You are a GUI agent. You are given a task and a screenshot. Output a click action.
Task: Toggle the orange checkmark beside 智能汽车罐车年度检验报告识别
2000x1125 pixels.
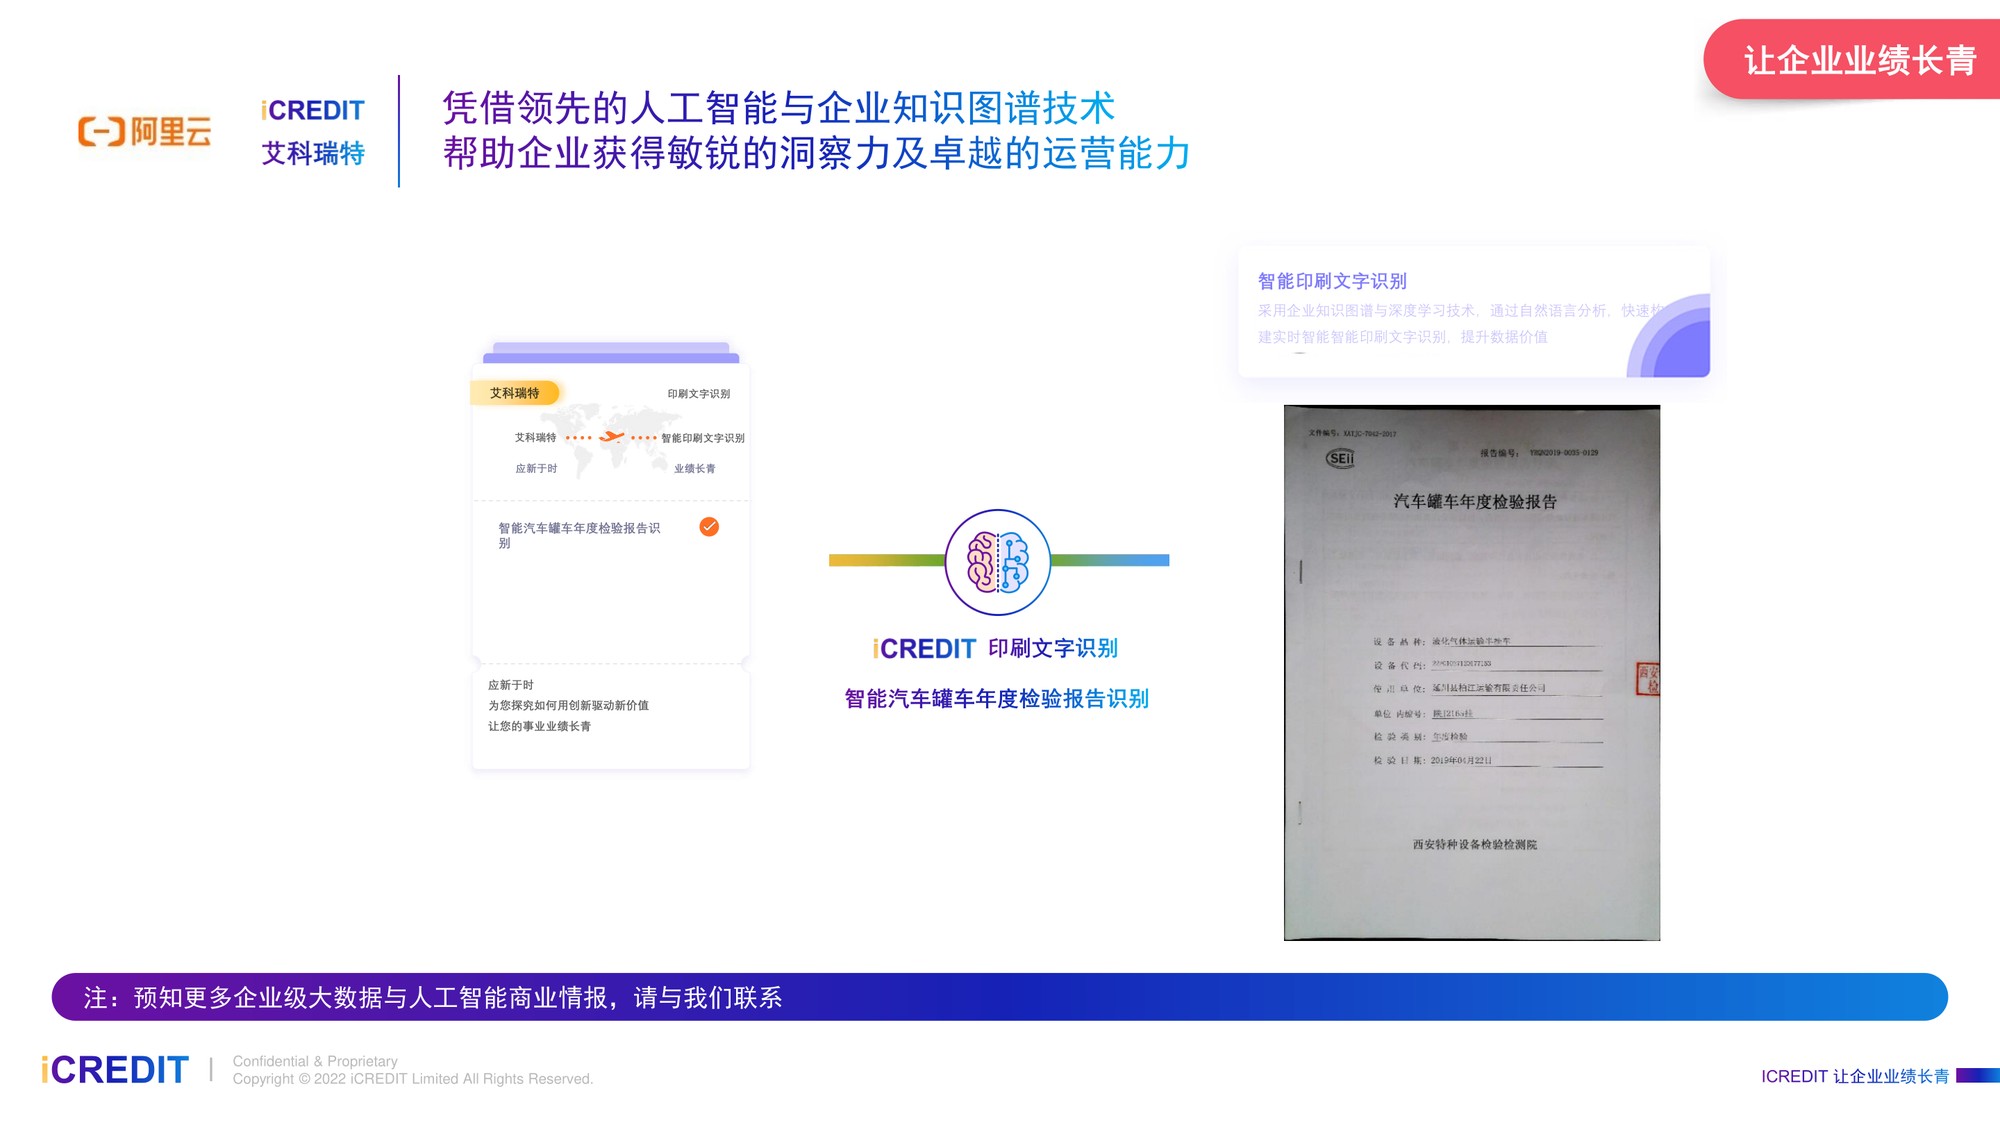(709, 527)
